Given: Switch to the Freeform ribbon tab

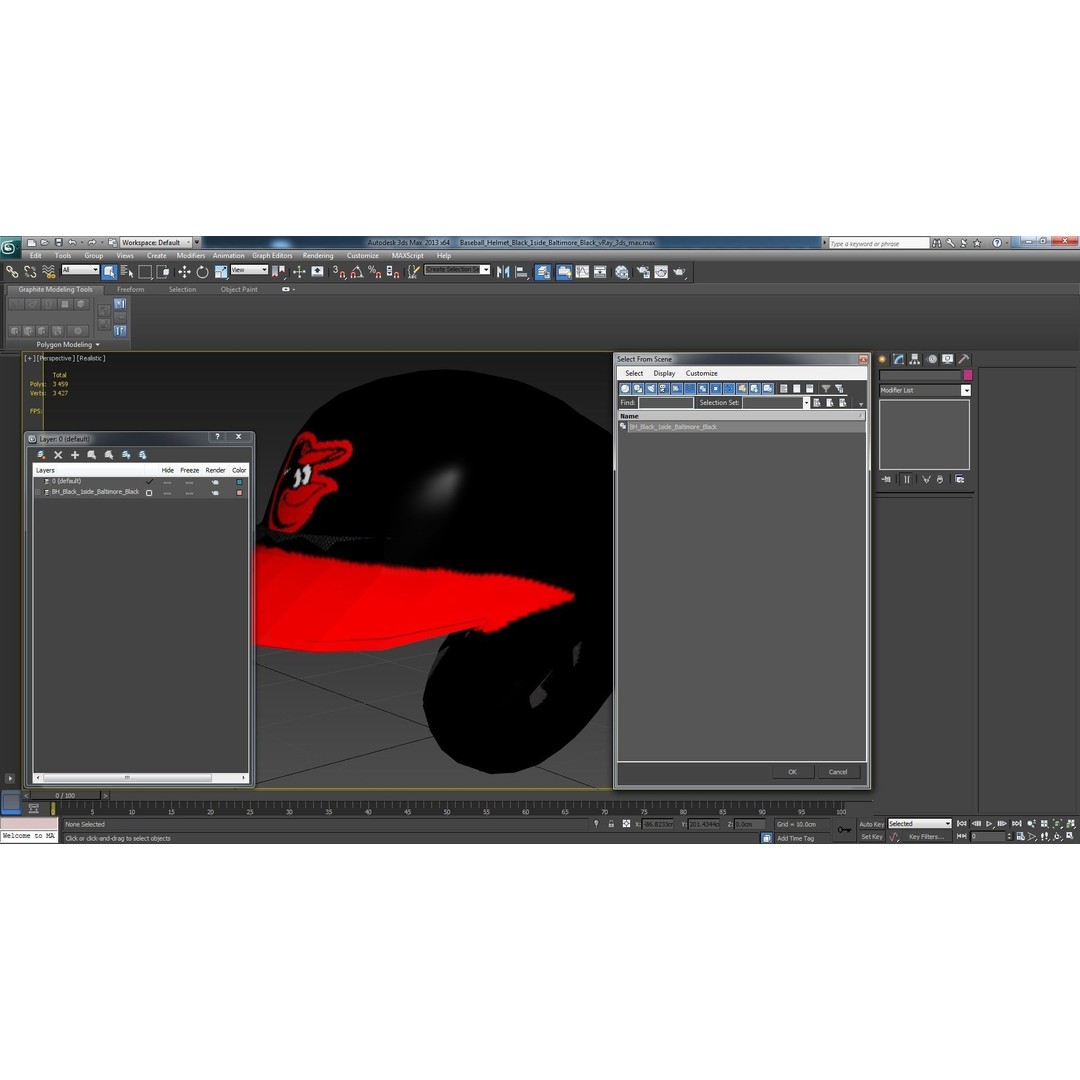Looking at the screenshot, I should (x=131, y=290).
